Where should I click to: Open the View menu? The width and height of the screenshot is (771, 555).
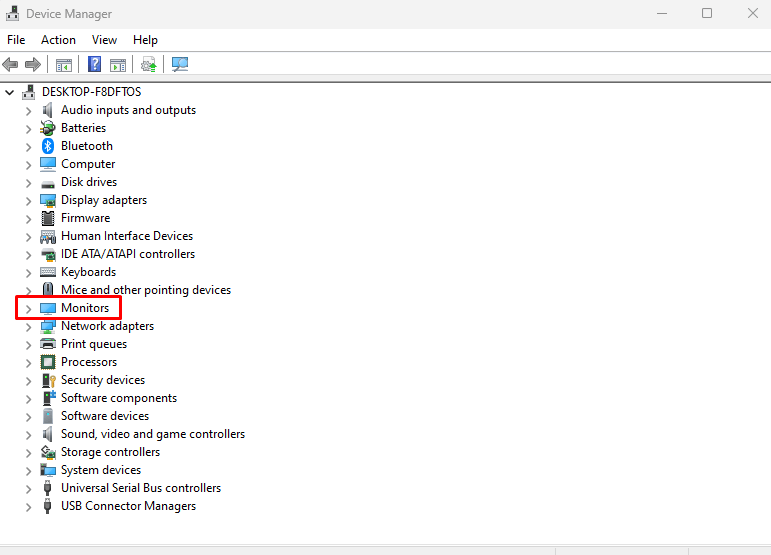click(104, 40)
